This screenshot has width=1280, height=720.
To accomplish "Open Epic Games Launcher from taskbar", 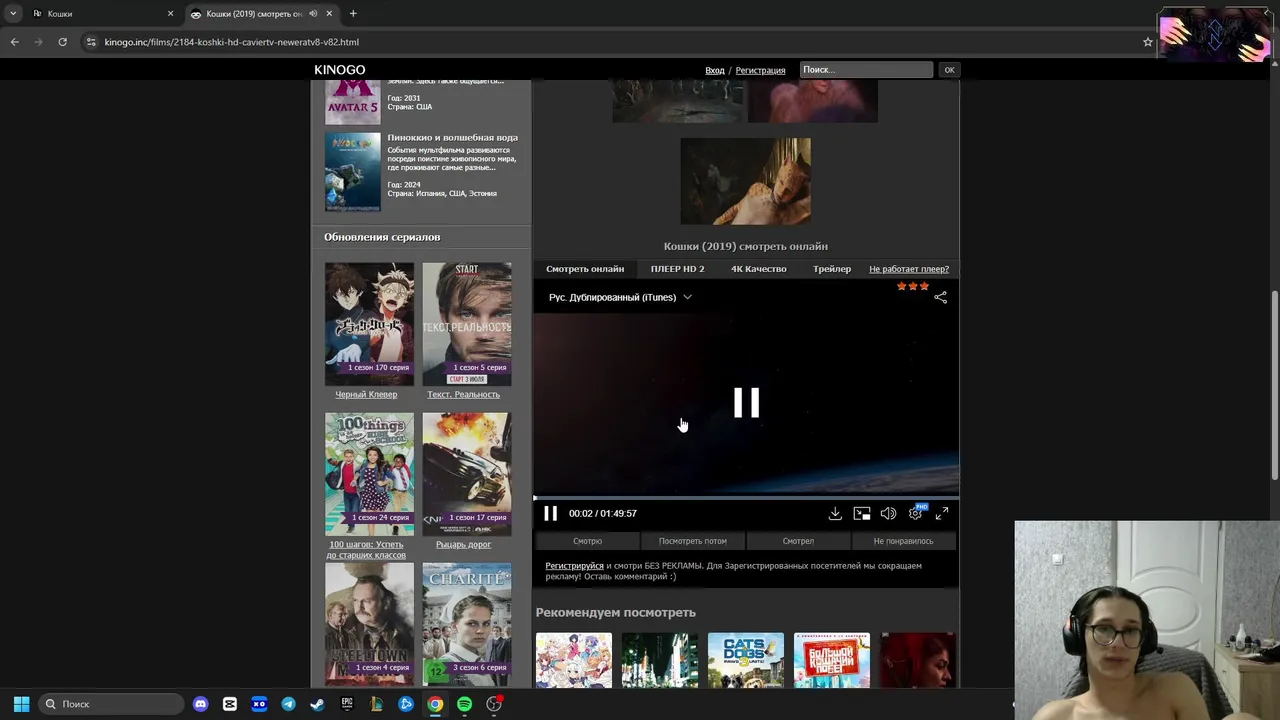I will point(347,704).
